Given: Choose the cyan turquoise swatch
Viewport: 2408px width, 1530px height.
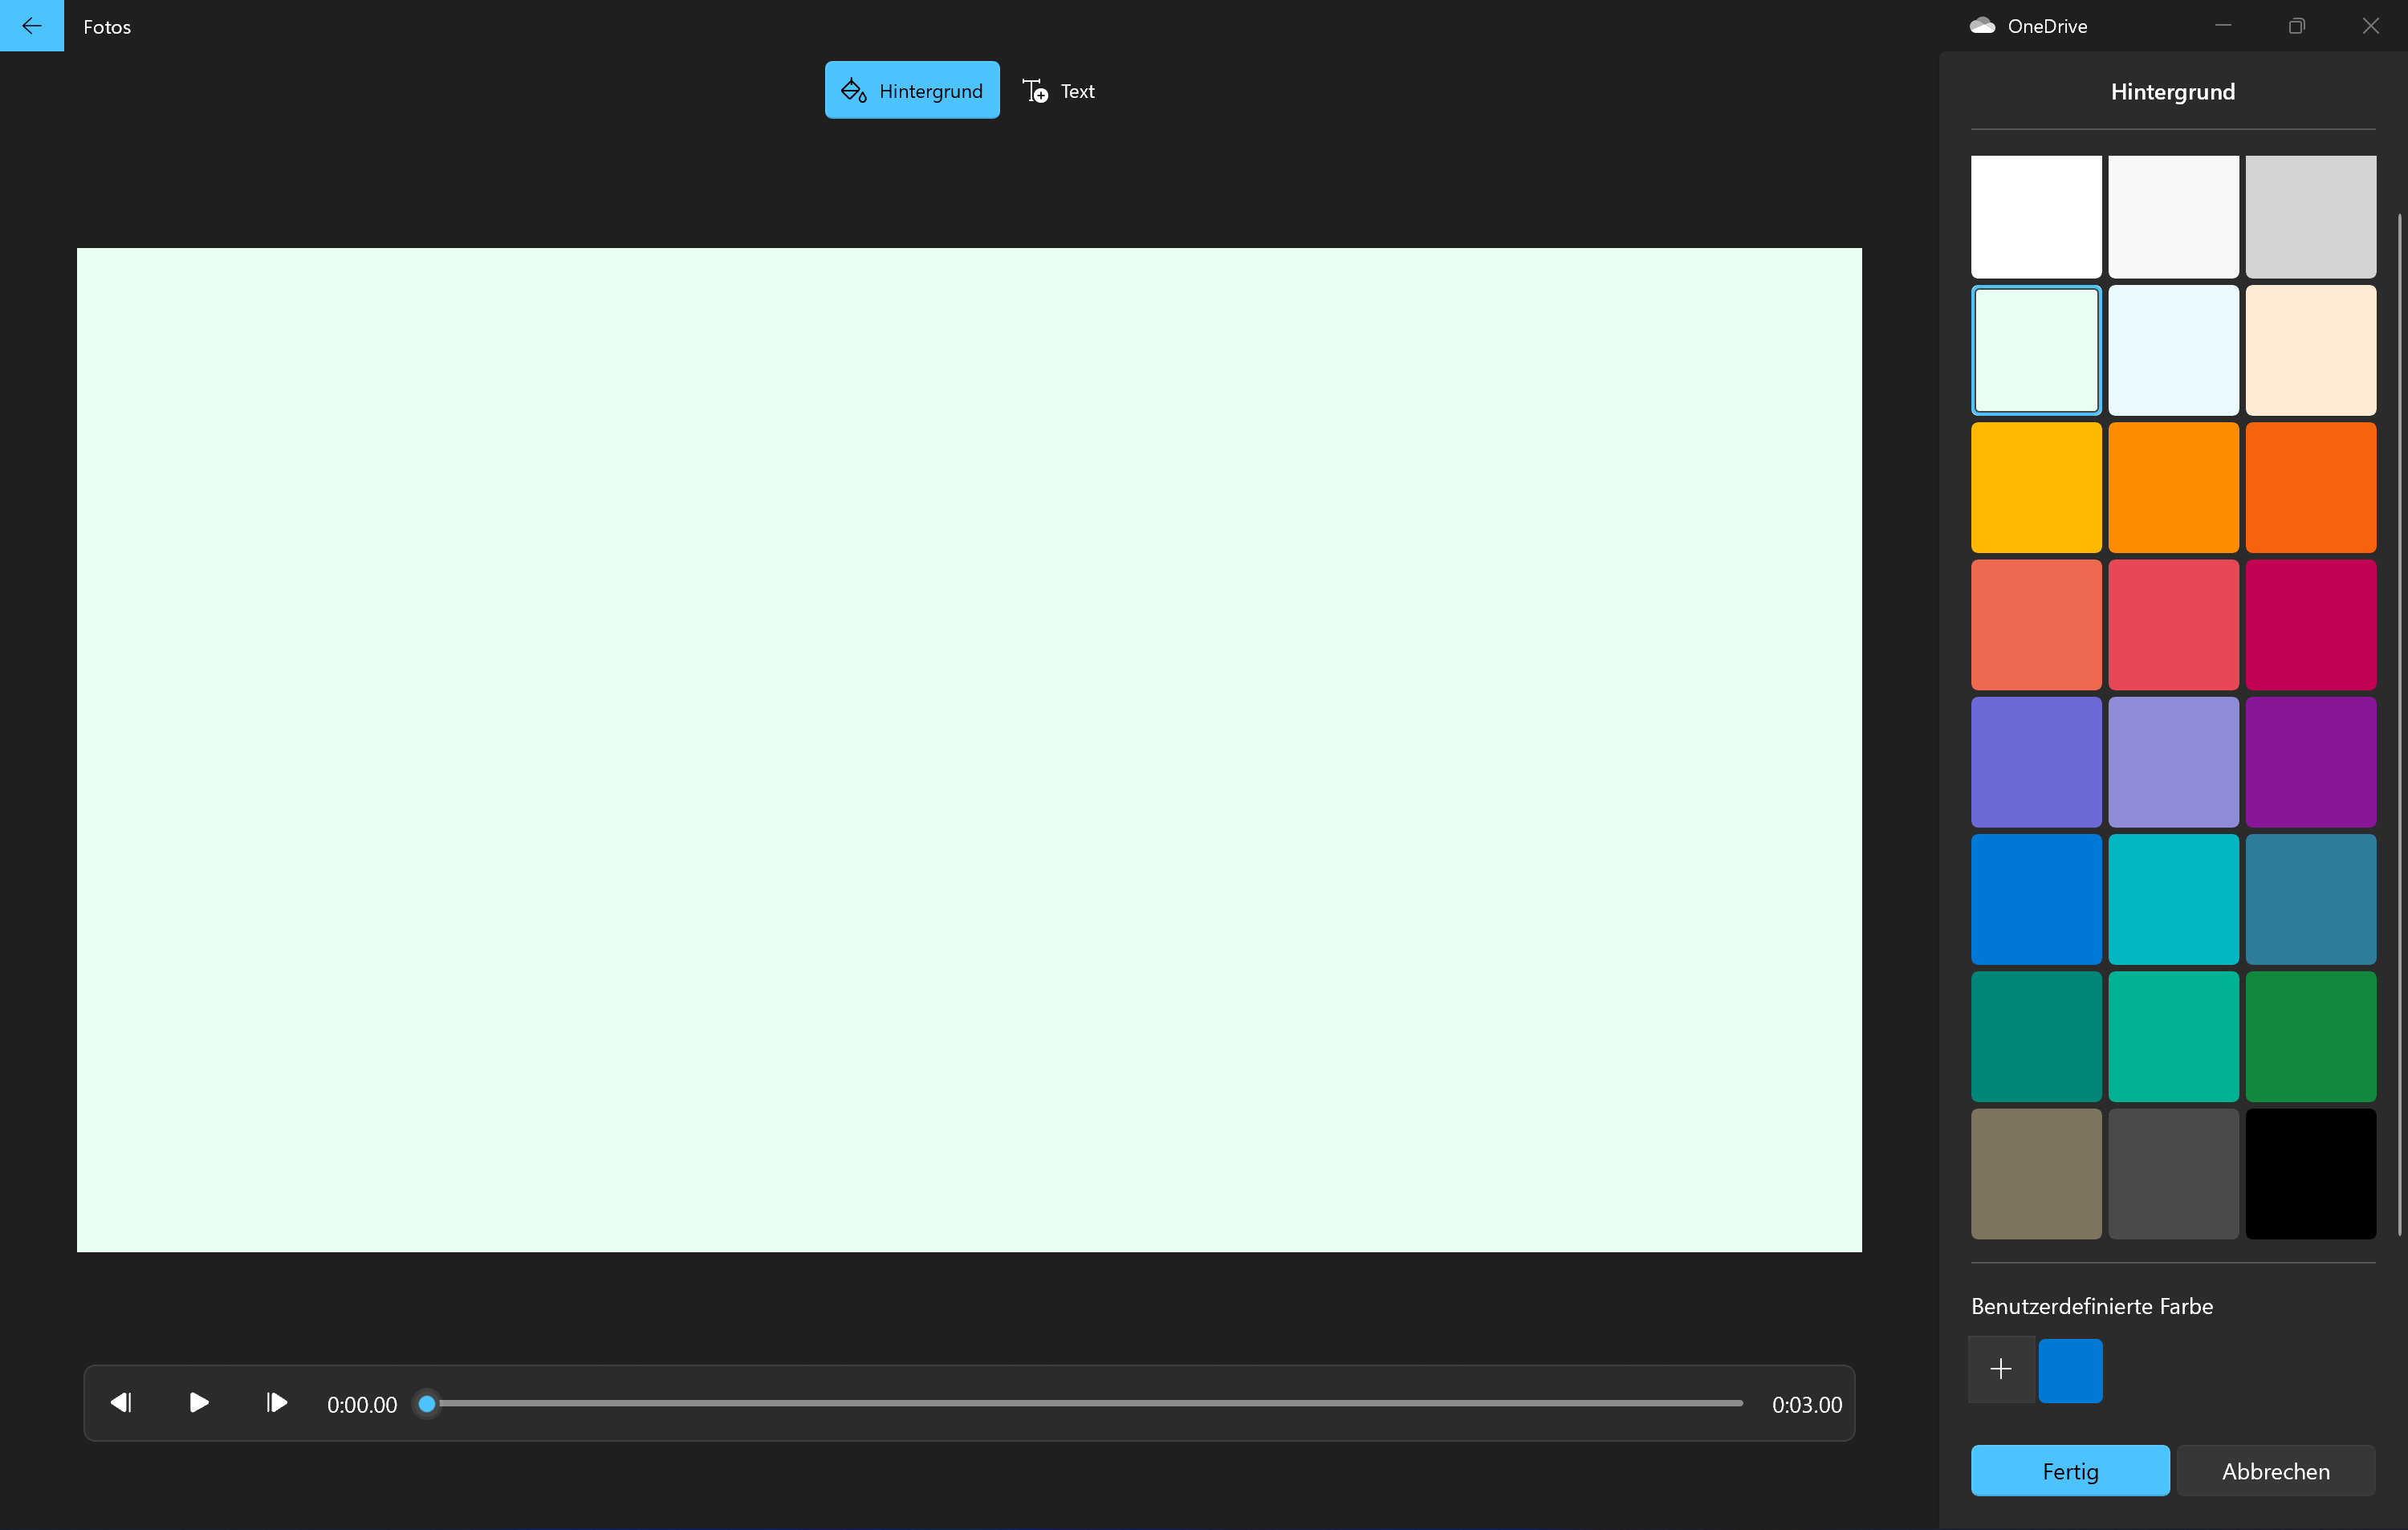Looking at the screenshot, I should pyautogui.click(x=2173, y=899).
